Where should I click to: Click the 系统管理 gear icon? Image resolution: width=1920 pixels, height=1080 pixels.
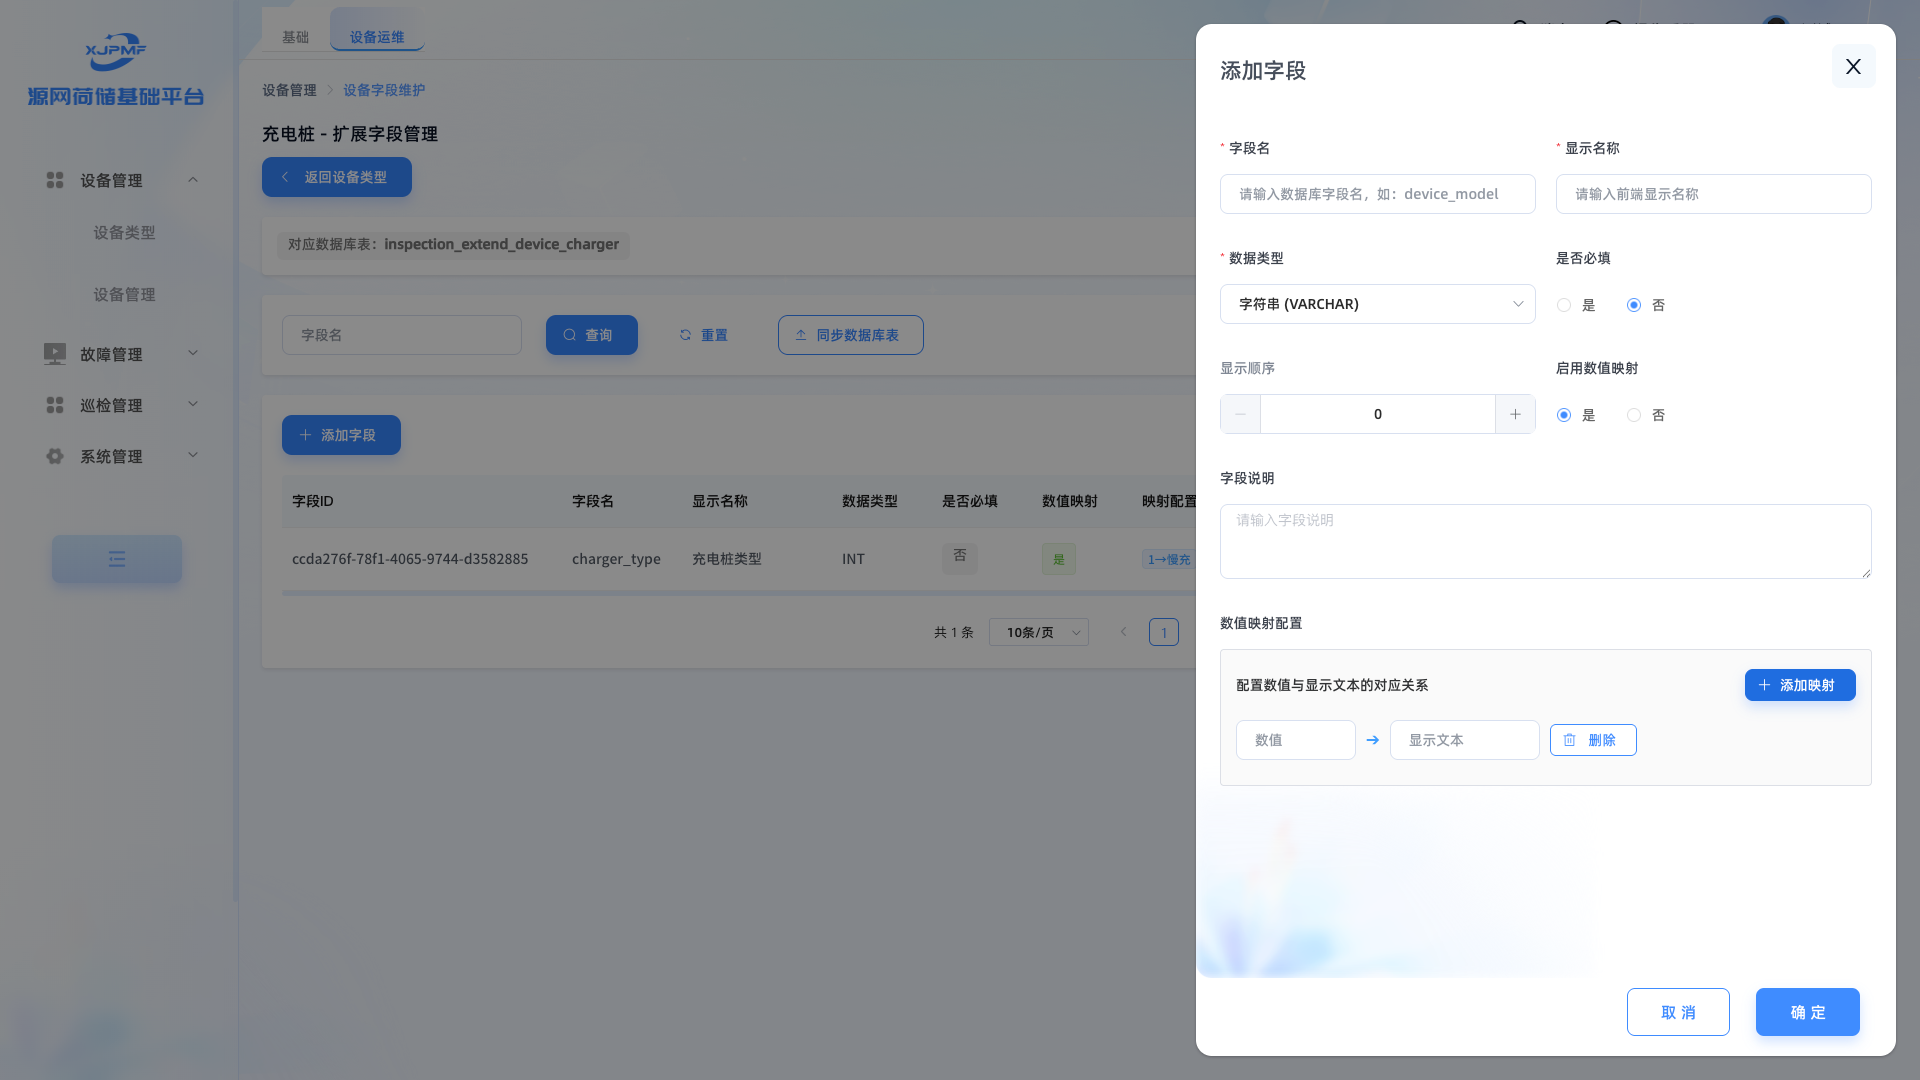(x=55, y=456)
